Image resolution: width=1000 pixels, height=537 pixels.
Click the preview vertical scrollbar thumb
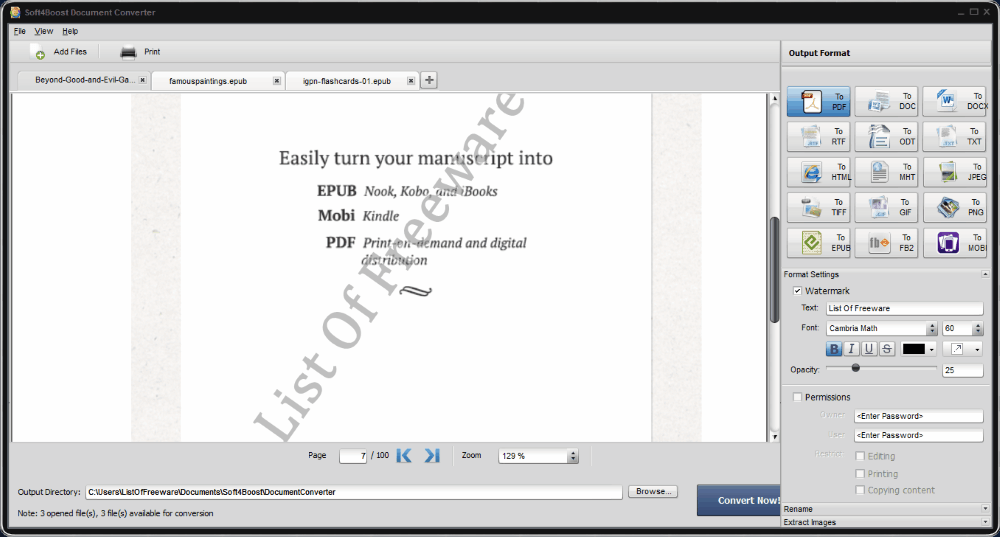pos(774,270)
